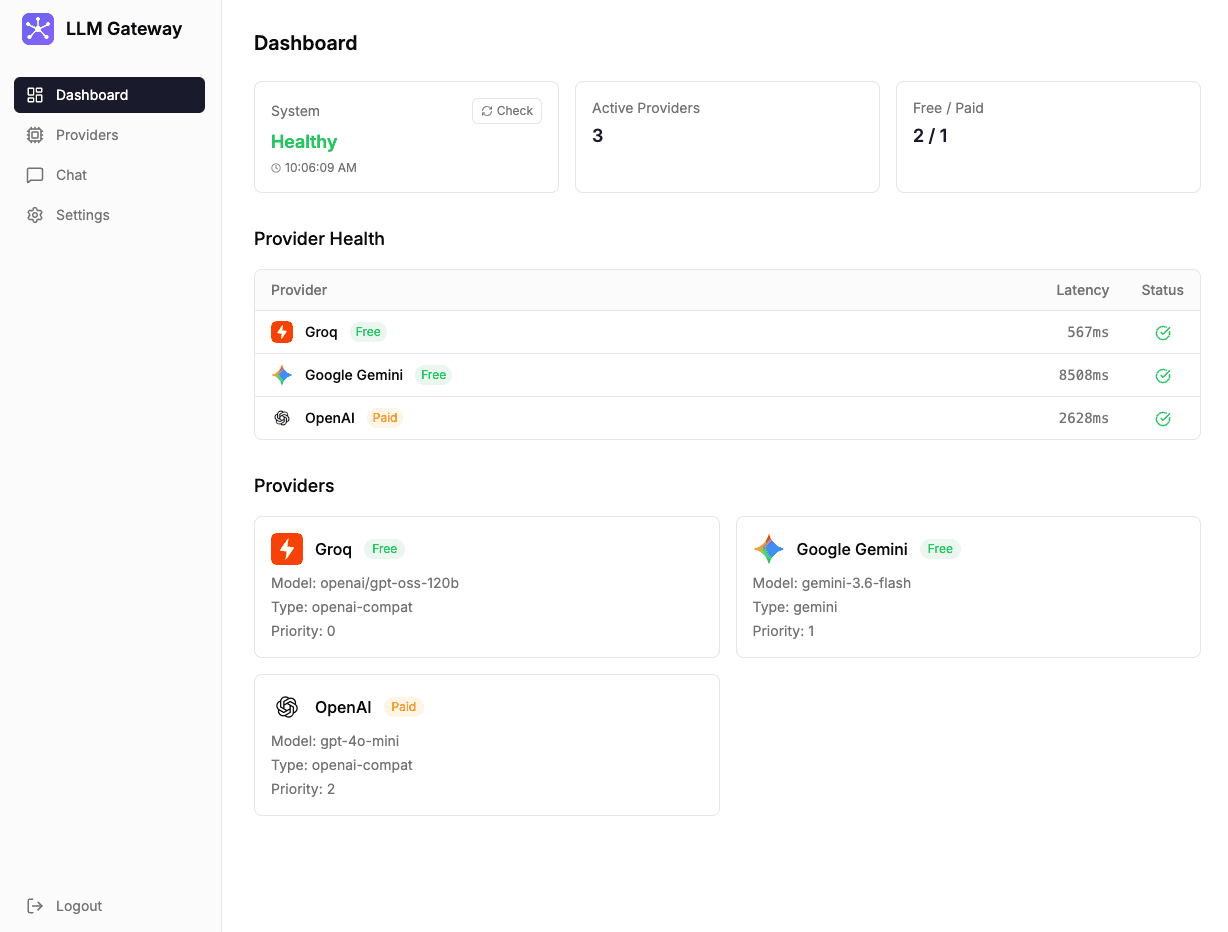Select the Groq provider card name
This screenshot has height=932, width=1228.
coord(333,549)
